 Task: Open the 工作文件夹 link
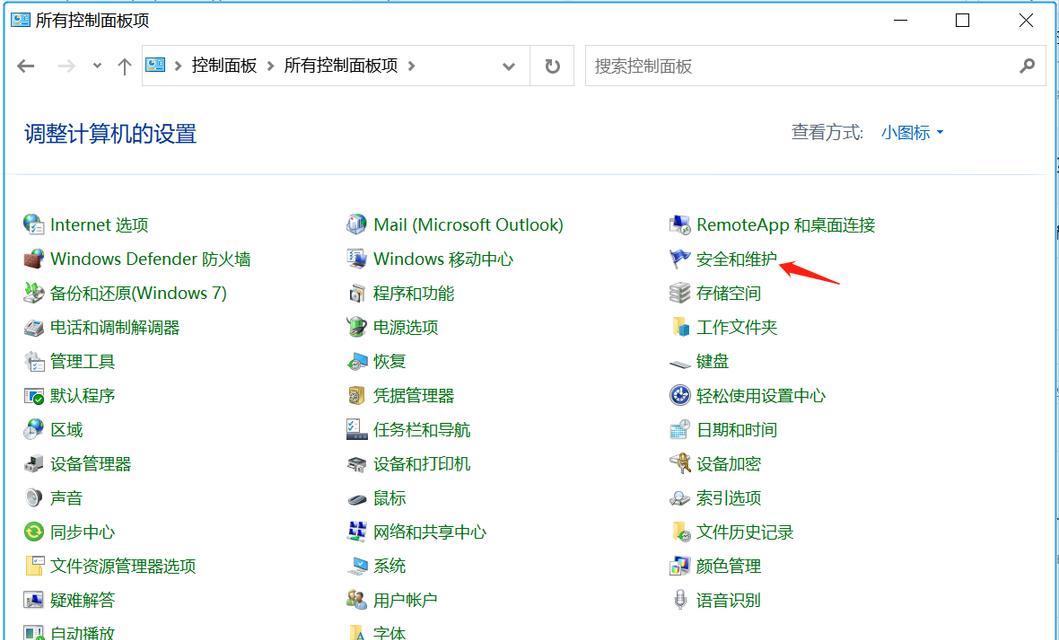coord(737,327)
